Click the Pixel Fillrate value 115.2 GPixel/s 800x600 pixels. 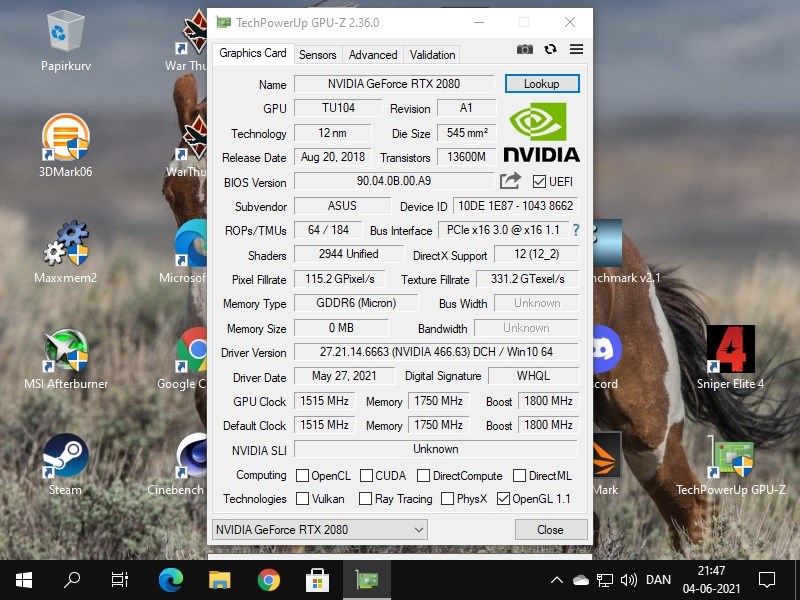point(340,279)
